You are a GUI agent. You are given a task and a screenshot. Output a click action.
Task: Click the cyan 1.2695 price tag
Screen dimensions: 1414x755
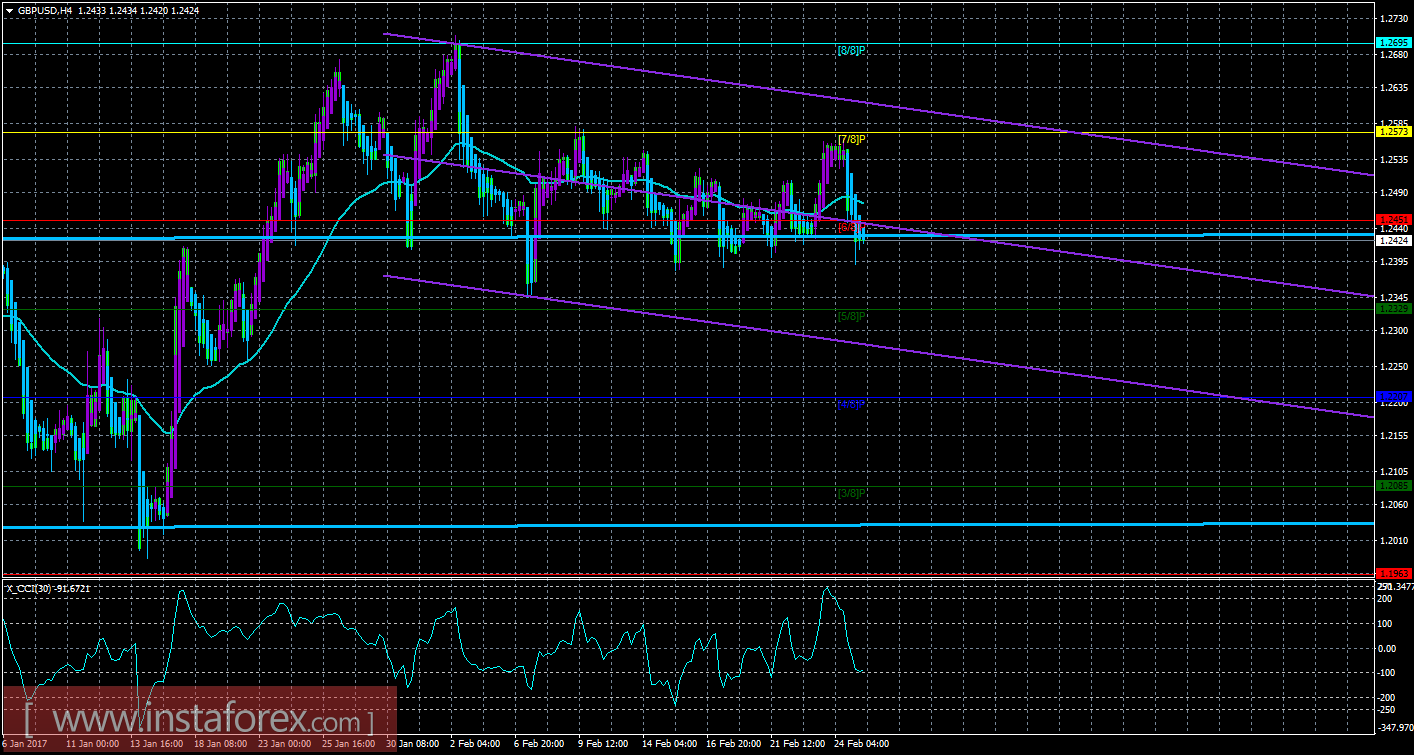click(1393, 44)
